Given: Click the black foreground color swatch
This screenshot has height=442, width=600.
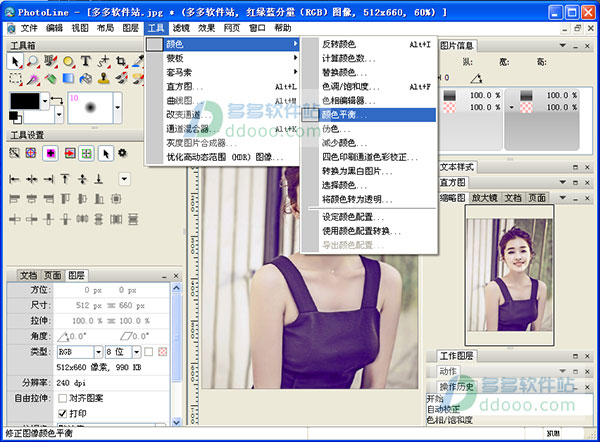Looking at the screenshot, I should click(25, 101).
